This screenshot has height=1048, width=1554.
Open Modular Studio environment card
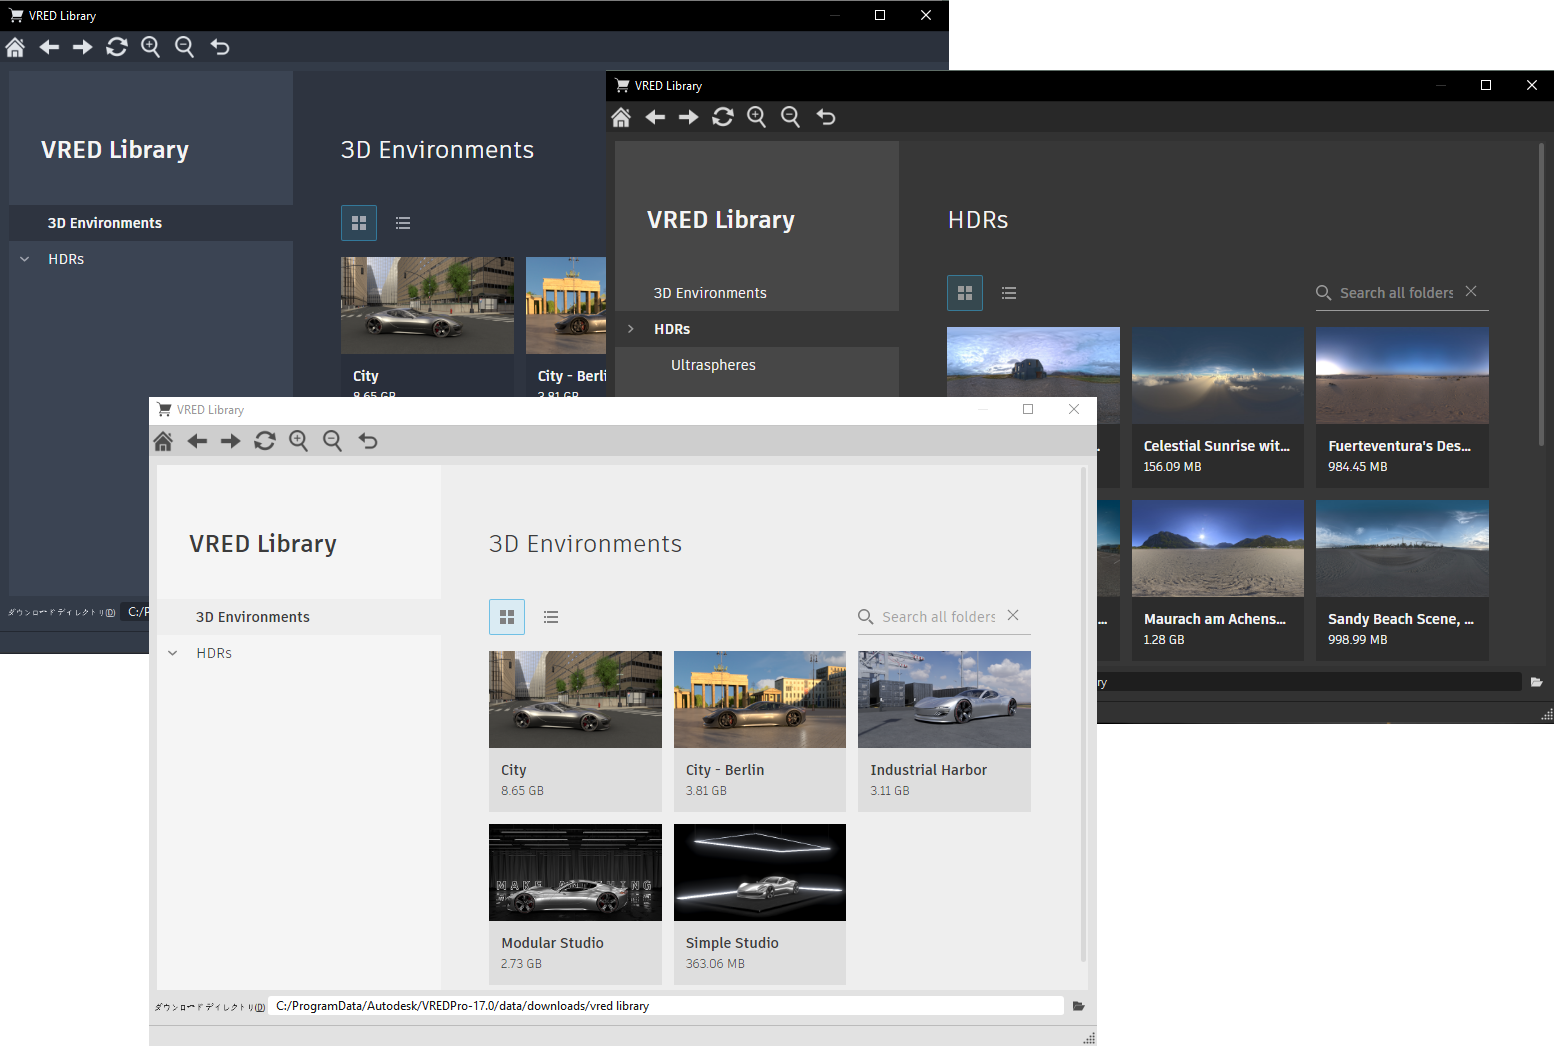click(x=575, y=904)
